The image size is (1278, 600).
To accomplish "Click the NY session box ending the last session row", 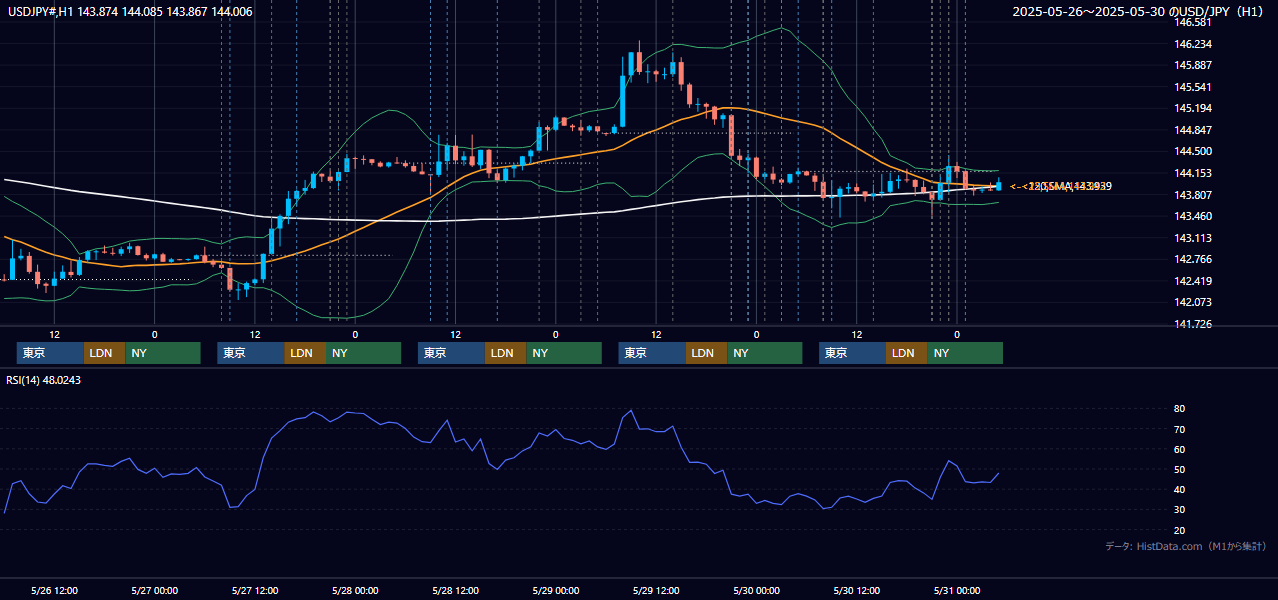I will [965, 353].
